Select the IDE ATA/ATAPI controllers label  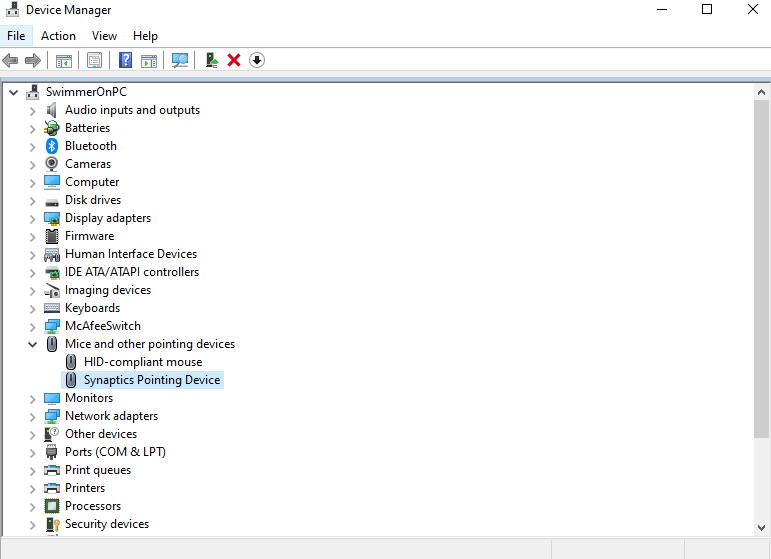point(132,272)
